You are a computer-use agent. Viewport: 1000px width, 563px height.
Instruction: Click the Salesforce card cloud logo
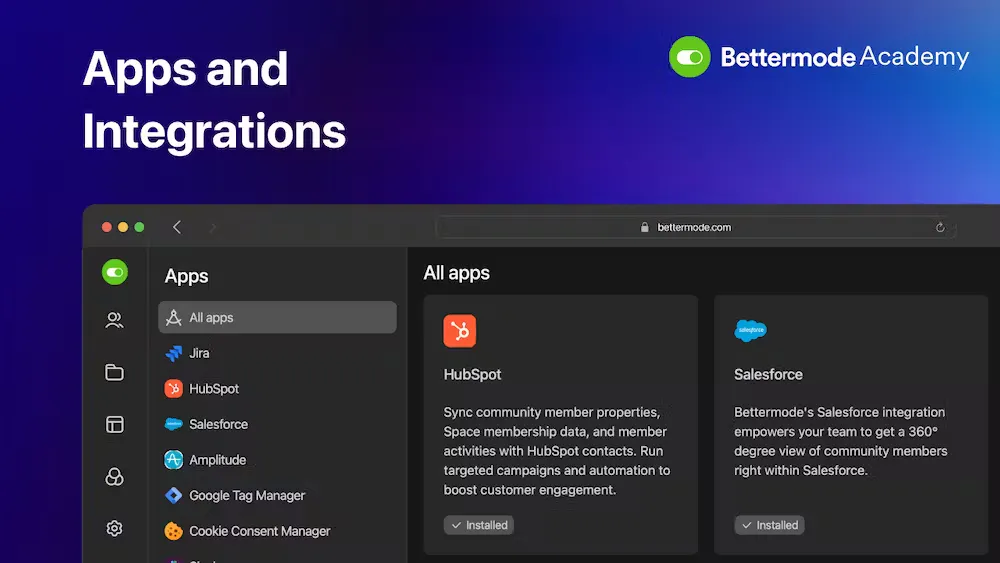751,330
